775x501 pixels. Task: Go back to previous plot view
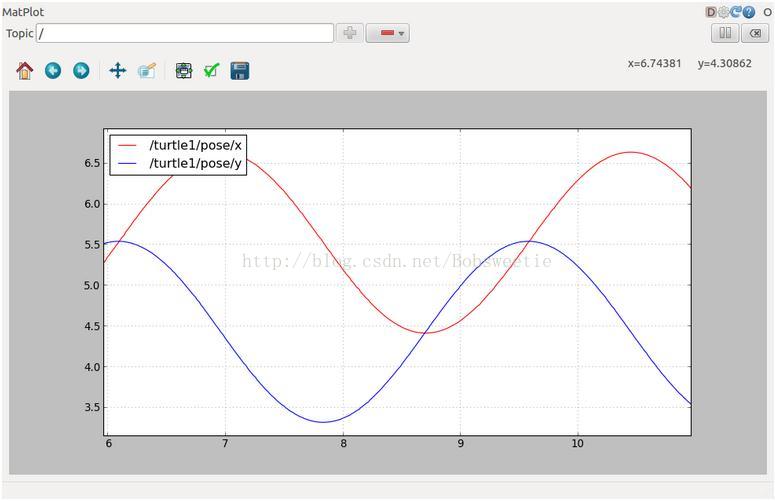pyautogui.click(x=53, y=71)
